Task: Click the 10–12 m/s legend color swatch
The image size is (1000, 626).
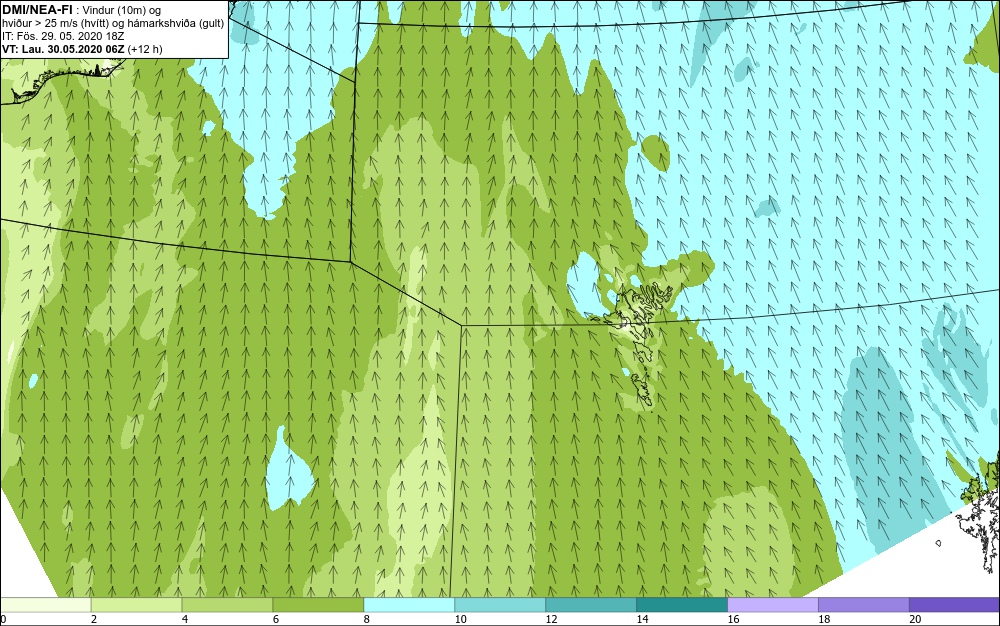Action: coord(500,605)
